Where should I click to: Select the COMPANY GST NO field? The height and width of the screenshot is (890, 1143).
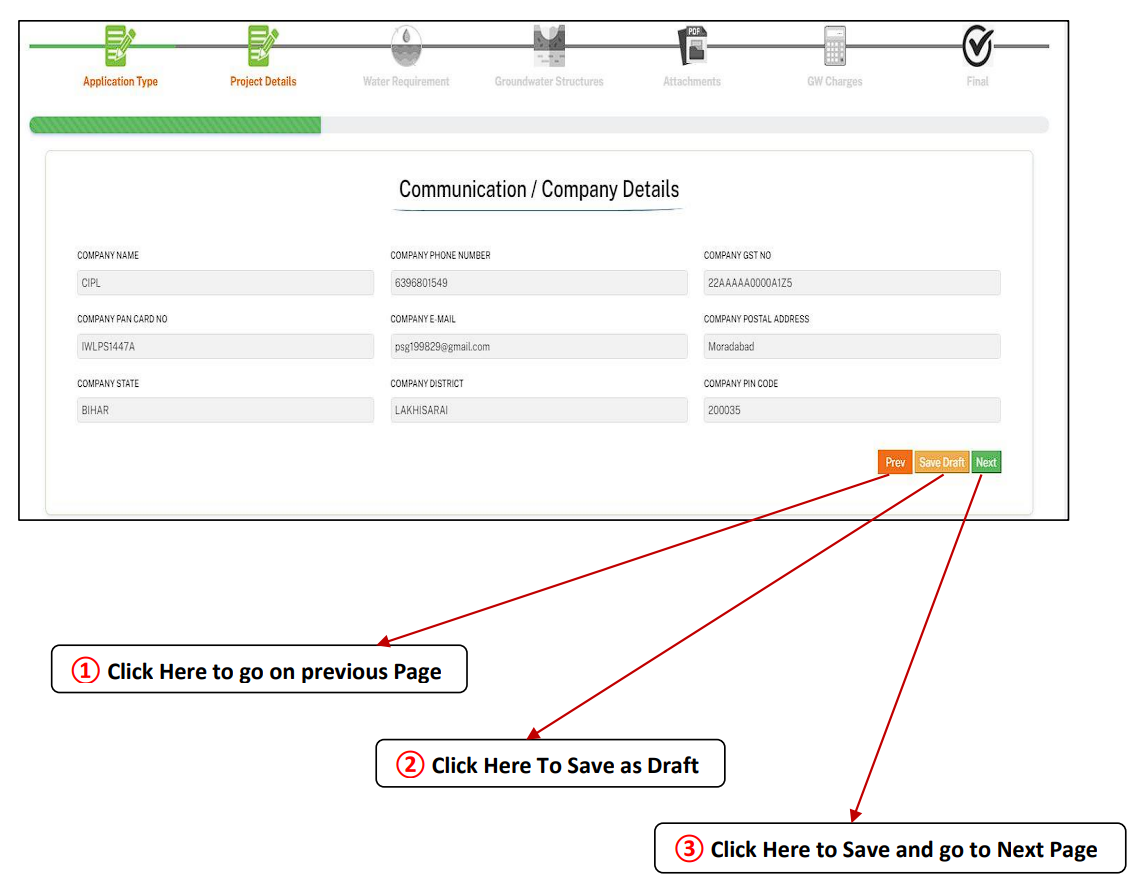click(x=851, y=283)
